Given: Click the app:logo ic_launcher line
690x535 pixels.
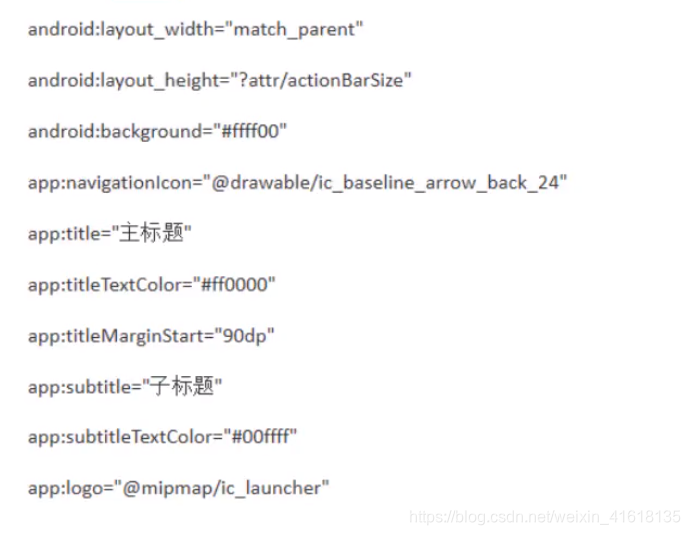Looking at the screenshot, I should (x=178, y=488).
